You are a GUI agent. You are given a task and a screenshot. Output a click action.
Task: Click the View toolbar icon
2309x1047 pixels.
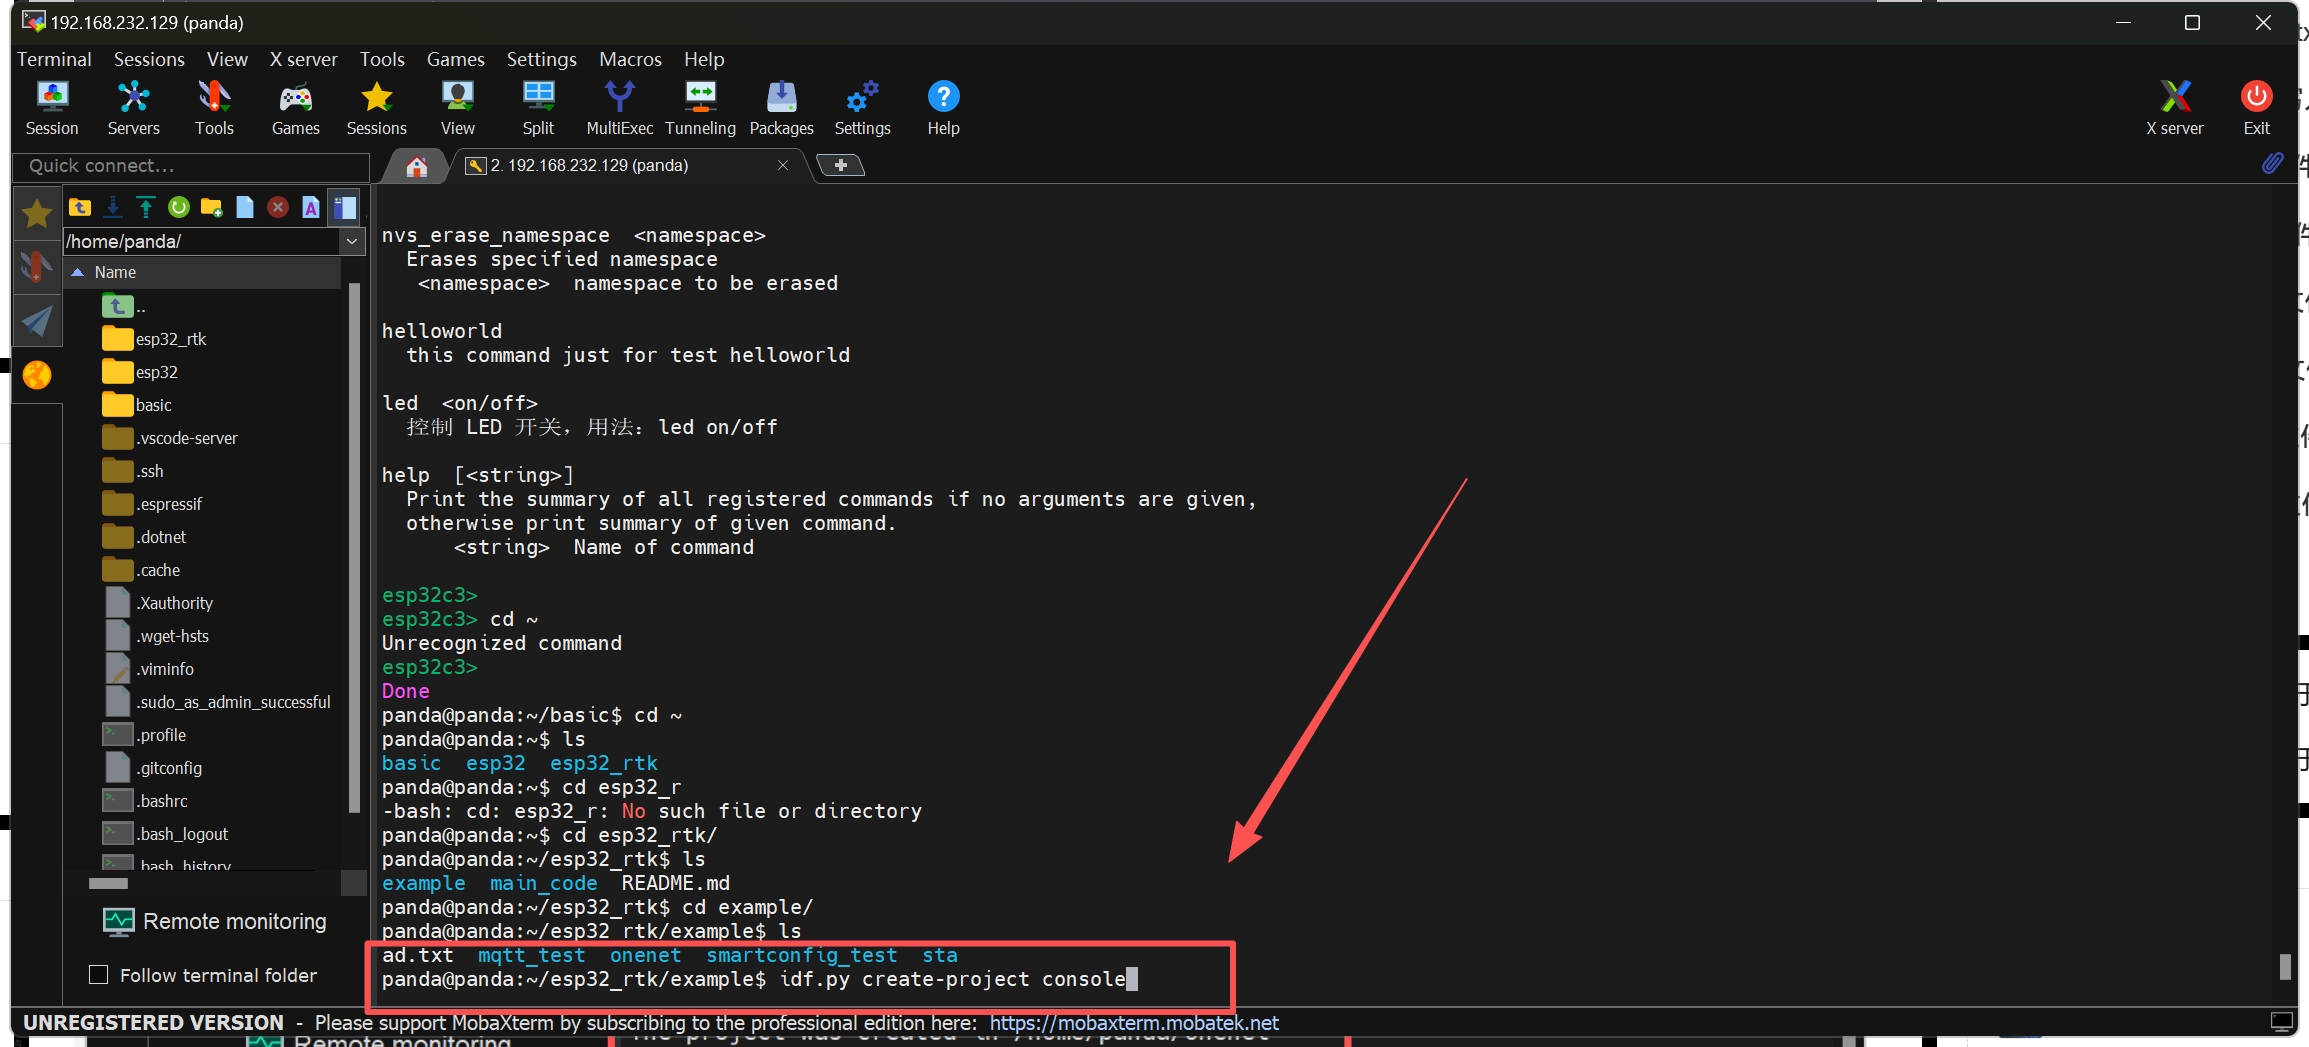pos(458,108)
